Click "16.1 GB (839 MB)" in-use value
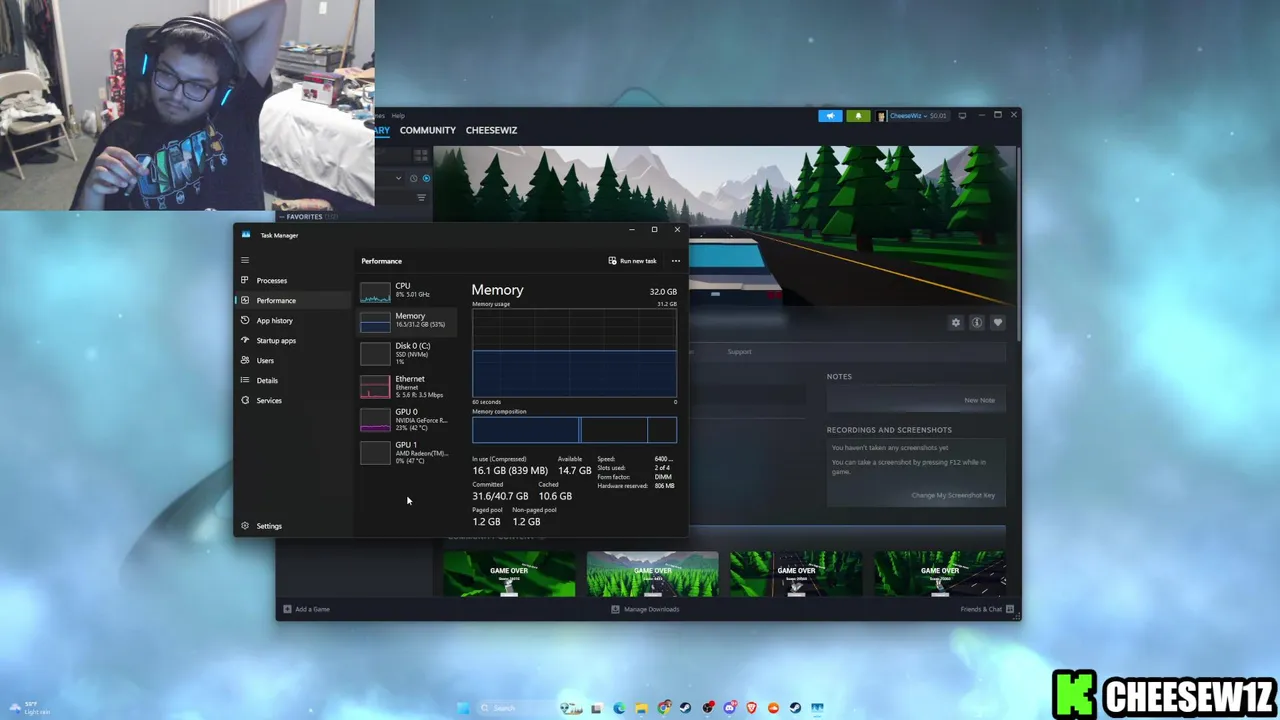 pos(510,471)
